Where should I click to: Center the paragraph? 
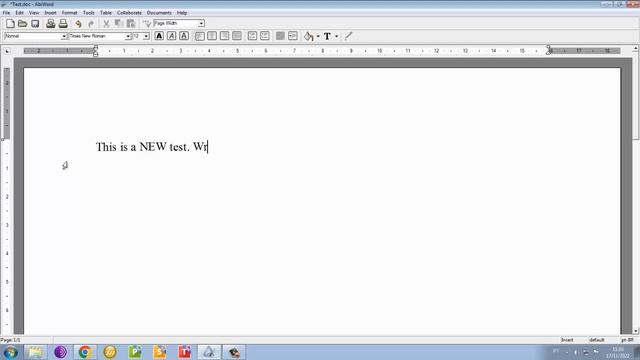212,36
